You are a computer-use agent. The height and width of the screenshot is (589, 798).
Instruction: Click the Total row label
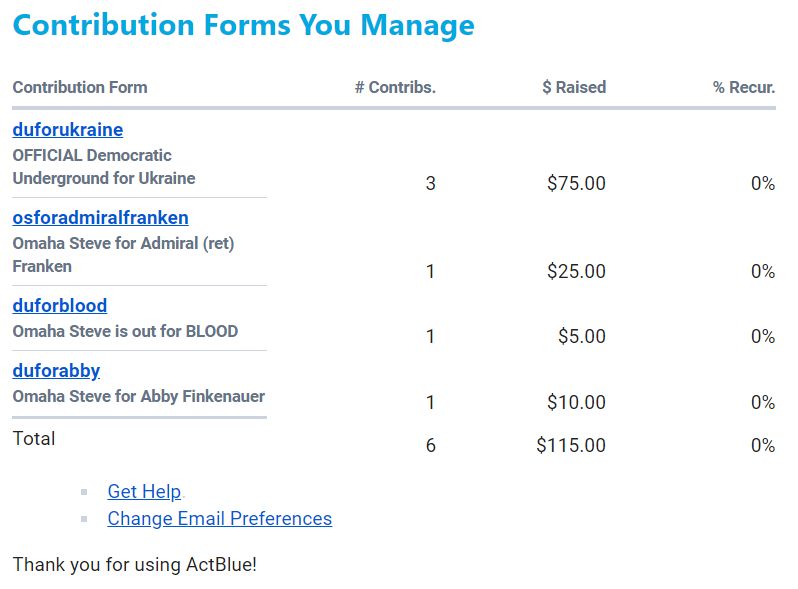coord(34,438)
